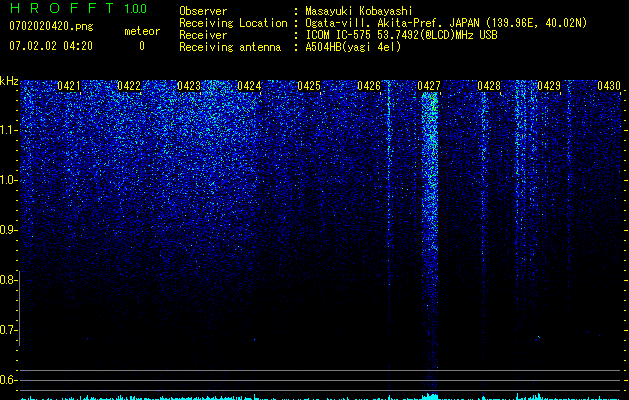This screenshot has height=400, width=629.
Task: Select the 0.6 kHz frequency label
Action: (x=7, y=380)
